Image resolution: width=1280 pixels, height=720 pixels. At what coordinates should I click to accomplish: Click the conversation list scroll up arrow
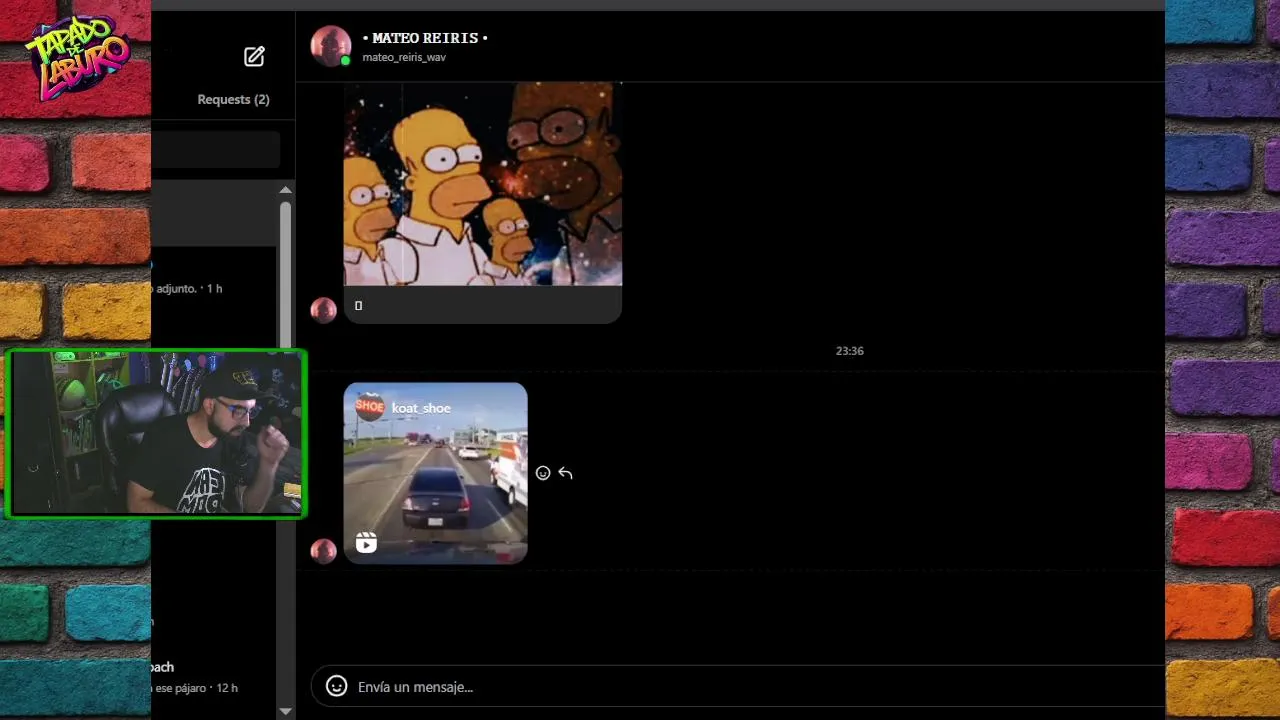pos(285,189)
